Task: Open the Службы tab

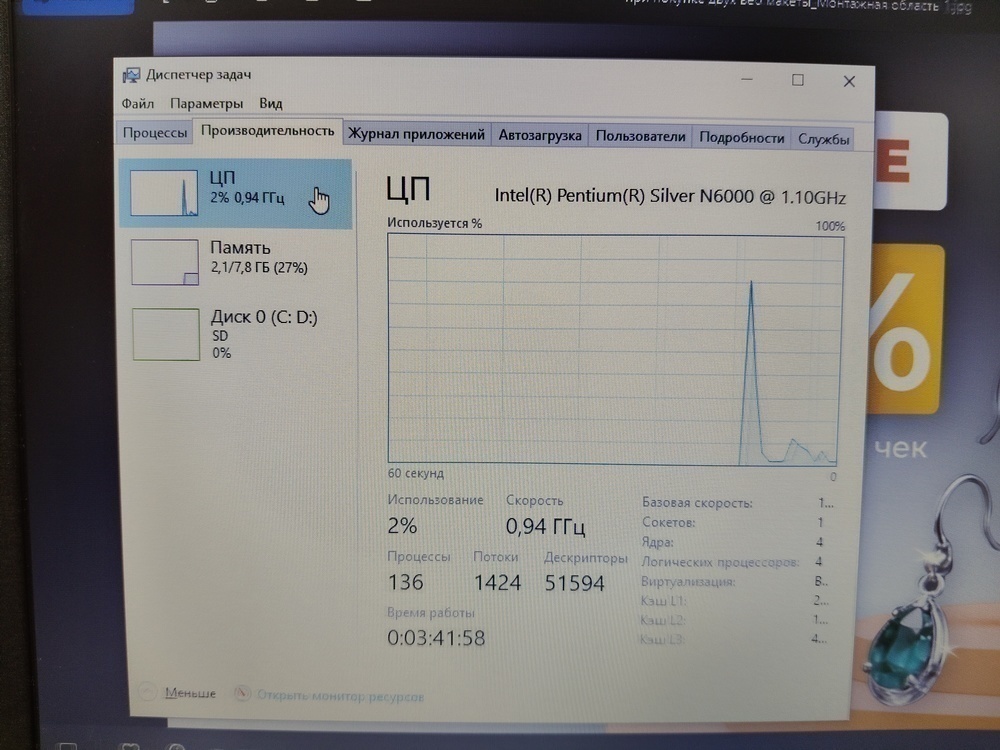Action: pos(824,139)
